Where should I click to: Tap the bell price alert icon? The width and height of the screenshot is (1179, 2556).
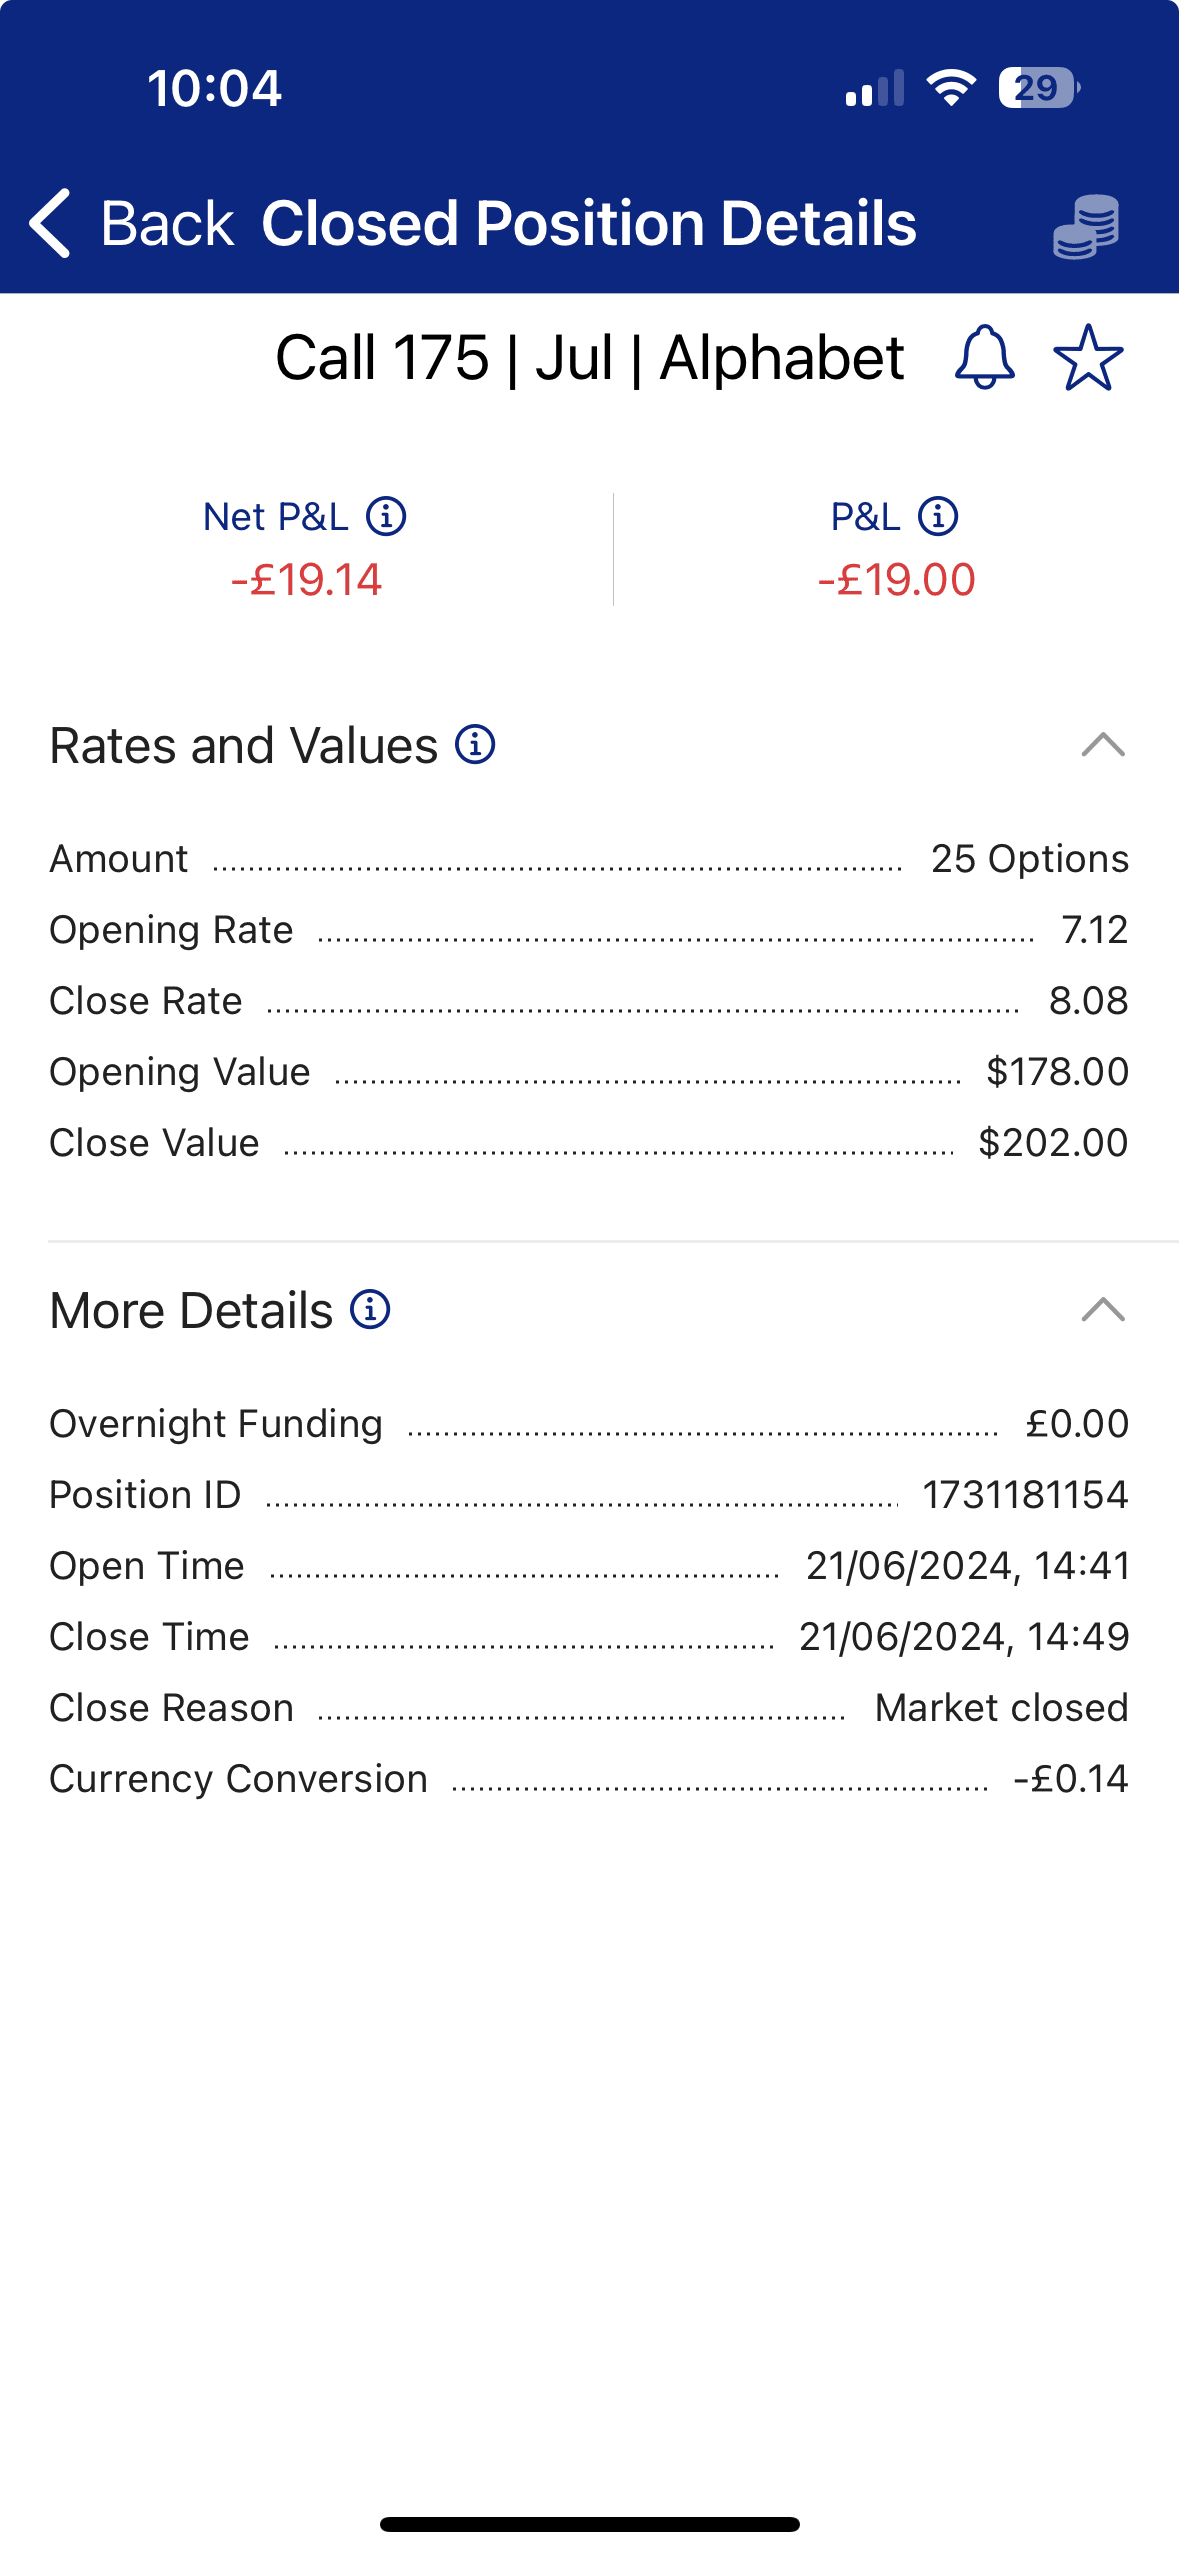point(985,357)
